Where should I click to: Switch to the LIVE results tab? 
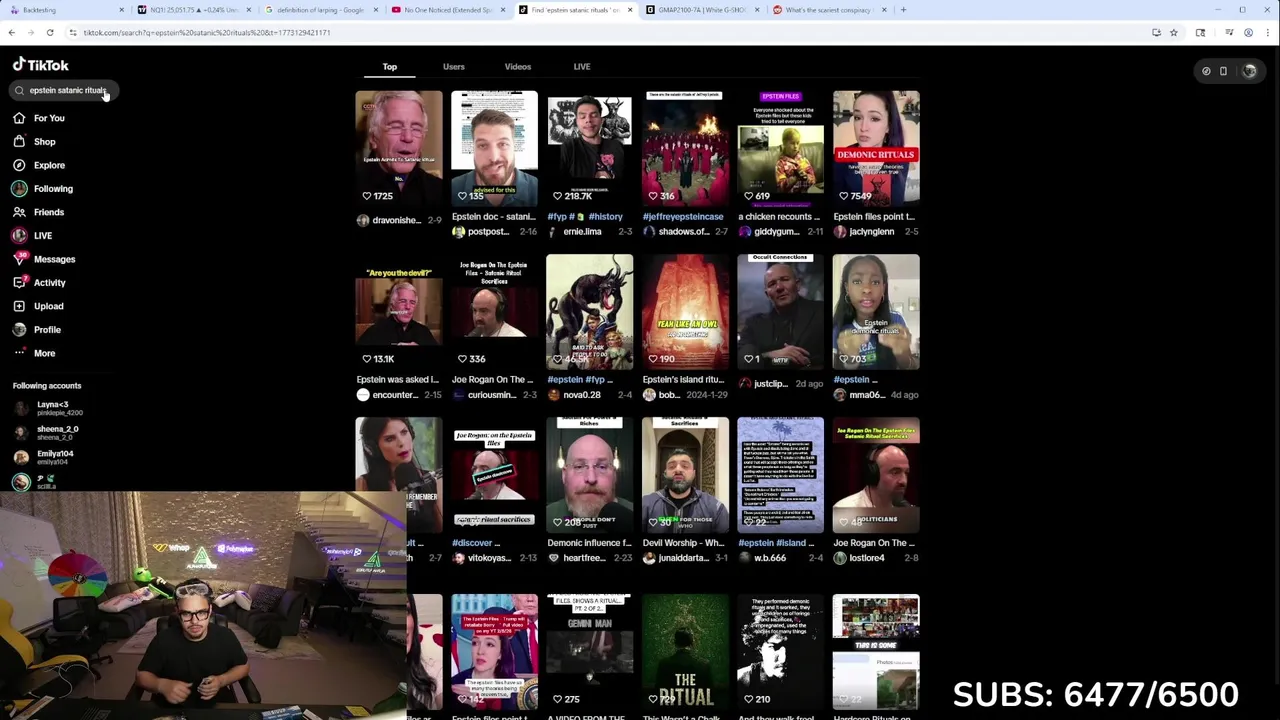tap(582, 67)
